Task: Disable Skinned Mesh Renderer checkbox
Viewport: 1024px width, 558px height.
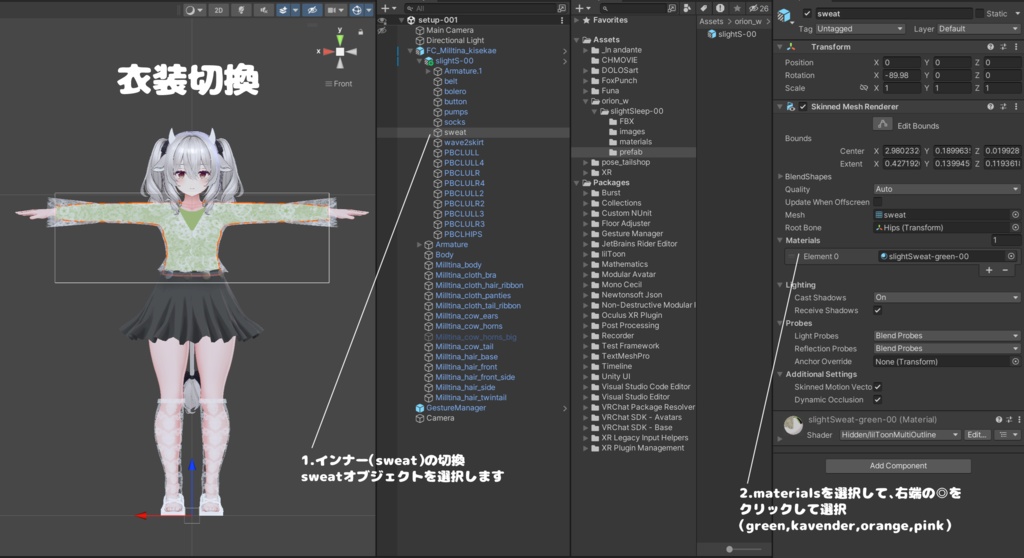Action: pos(803,107)
